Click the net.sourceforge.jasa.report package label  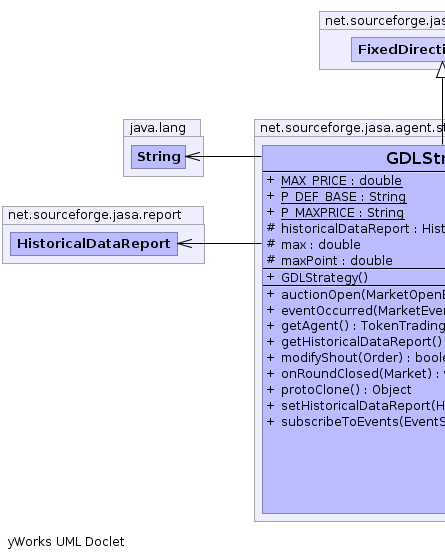coord(95,215)
